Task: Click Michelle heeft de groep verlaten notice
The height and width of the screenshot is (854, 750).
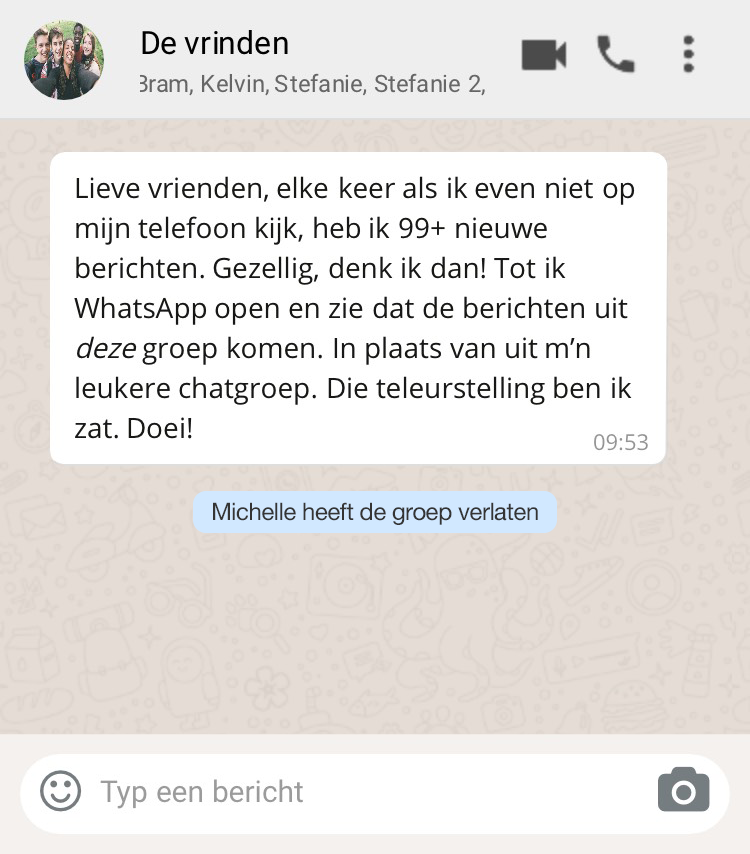Action: click(x=375, y=512)
